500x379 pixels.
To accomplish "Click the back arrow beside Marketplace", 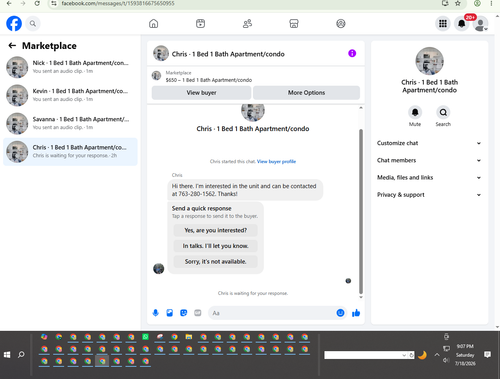I will pos(12,46).
